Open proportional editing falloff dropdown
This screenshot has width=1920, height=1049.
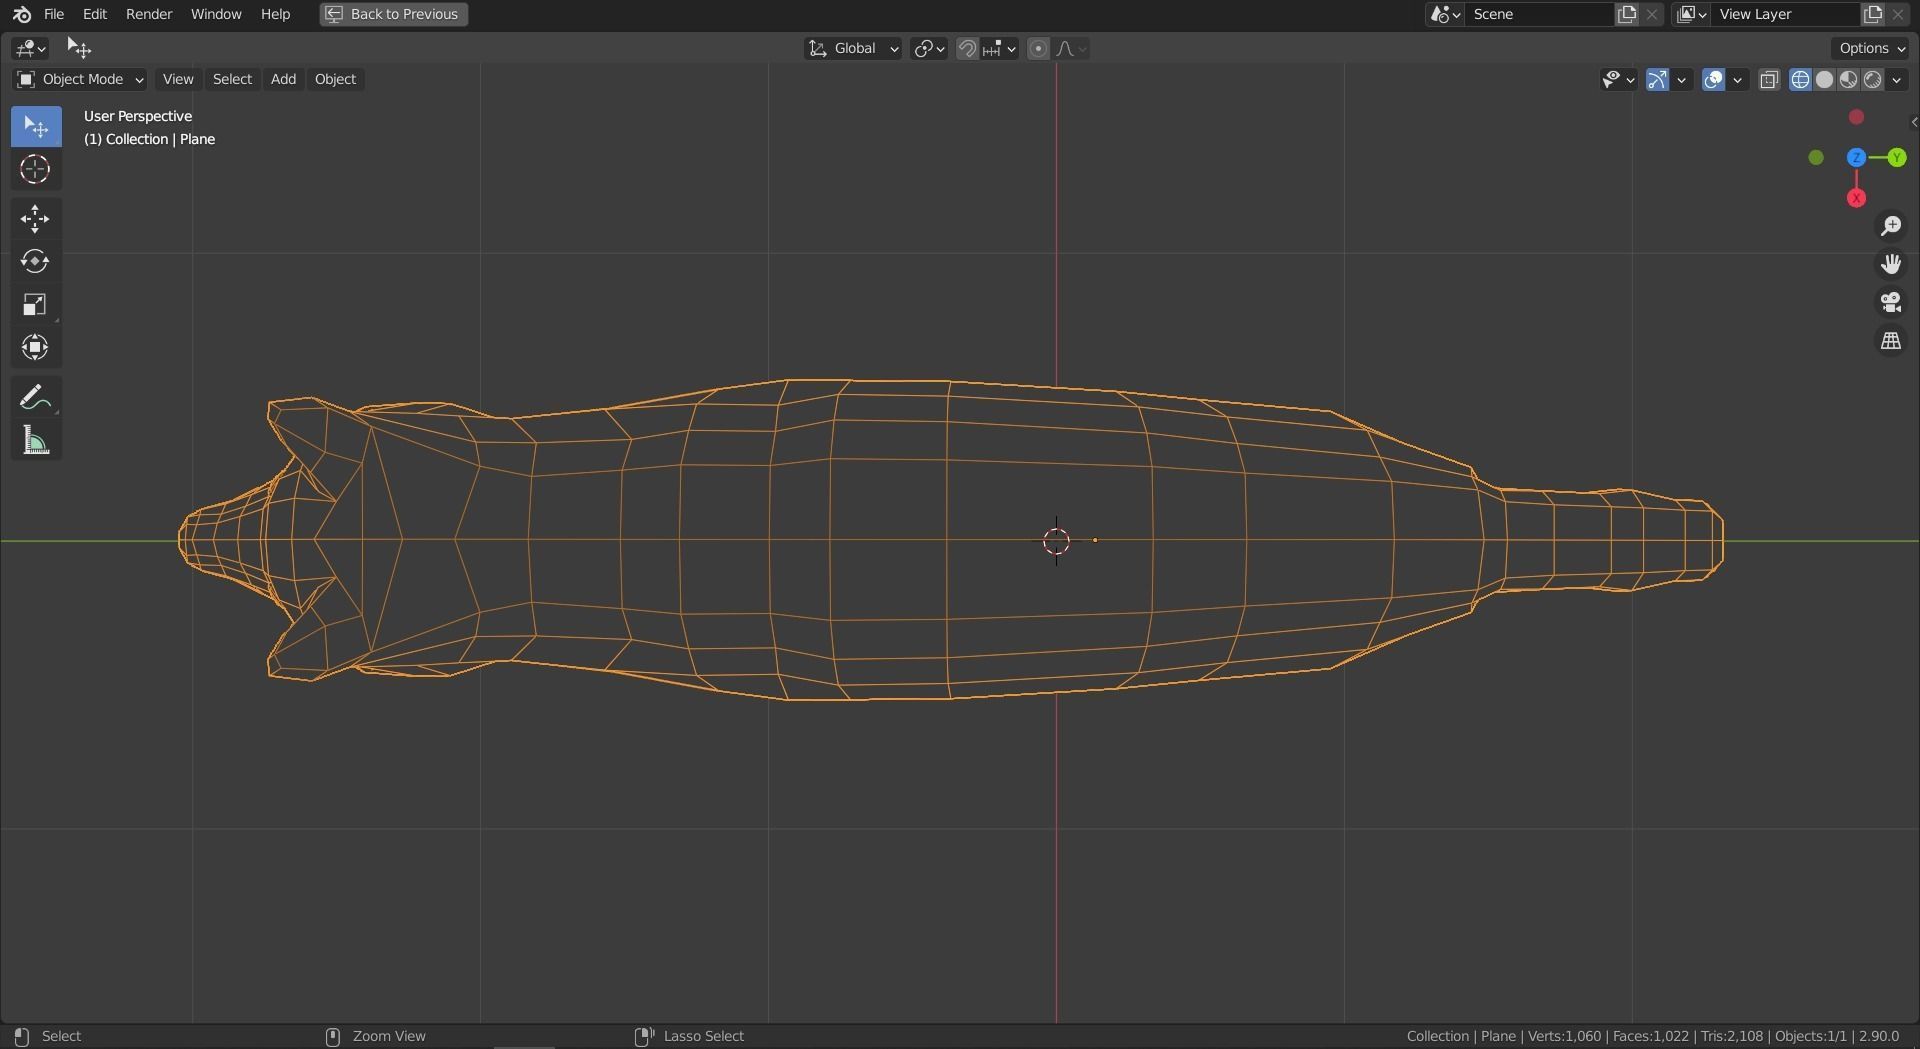[1071, 48]
